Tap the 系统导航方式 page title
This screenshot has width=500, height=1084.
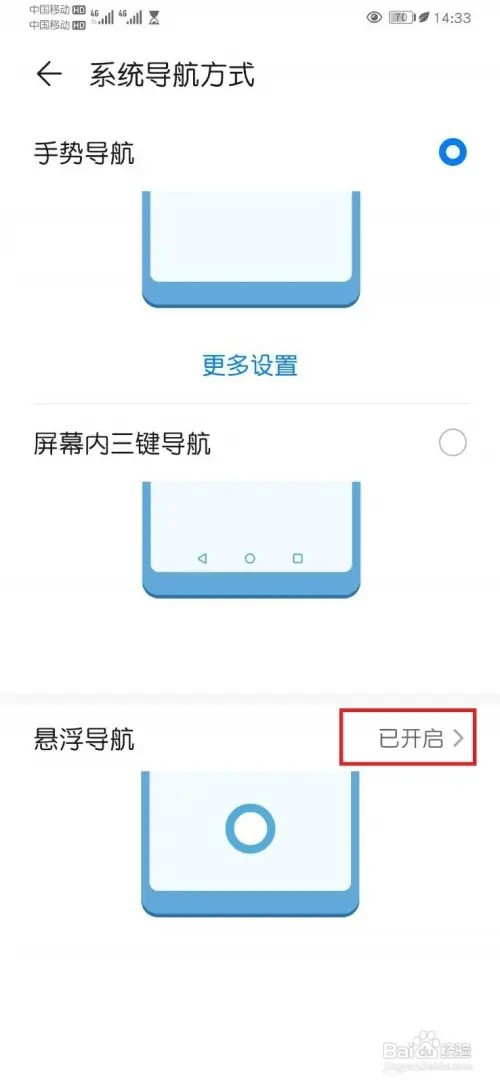pyautogui.click(x=172, y=74)
